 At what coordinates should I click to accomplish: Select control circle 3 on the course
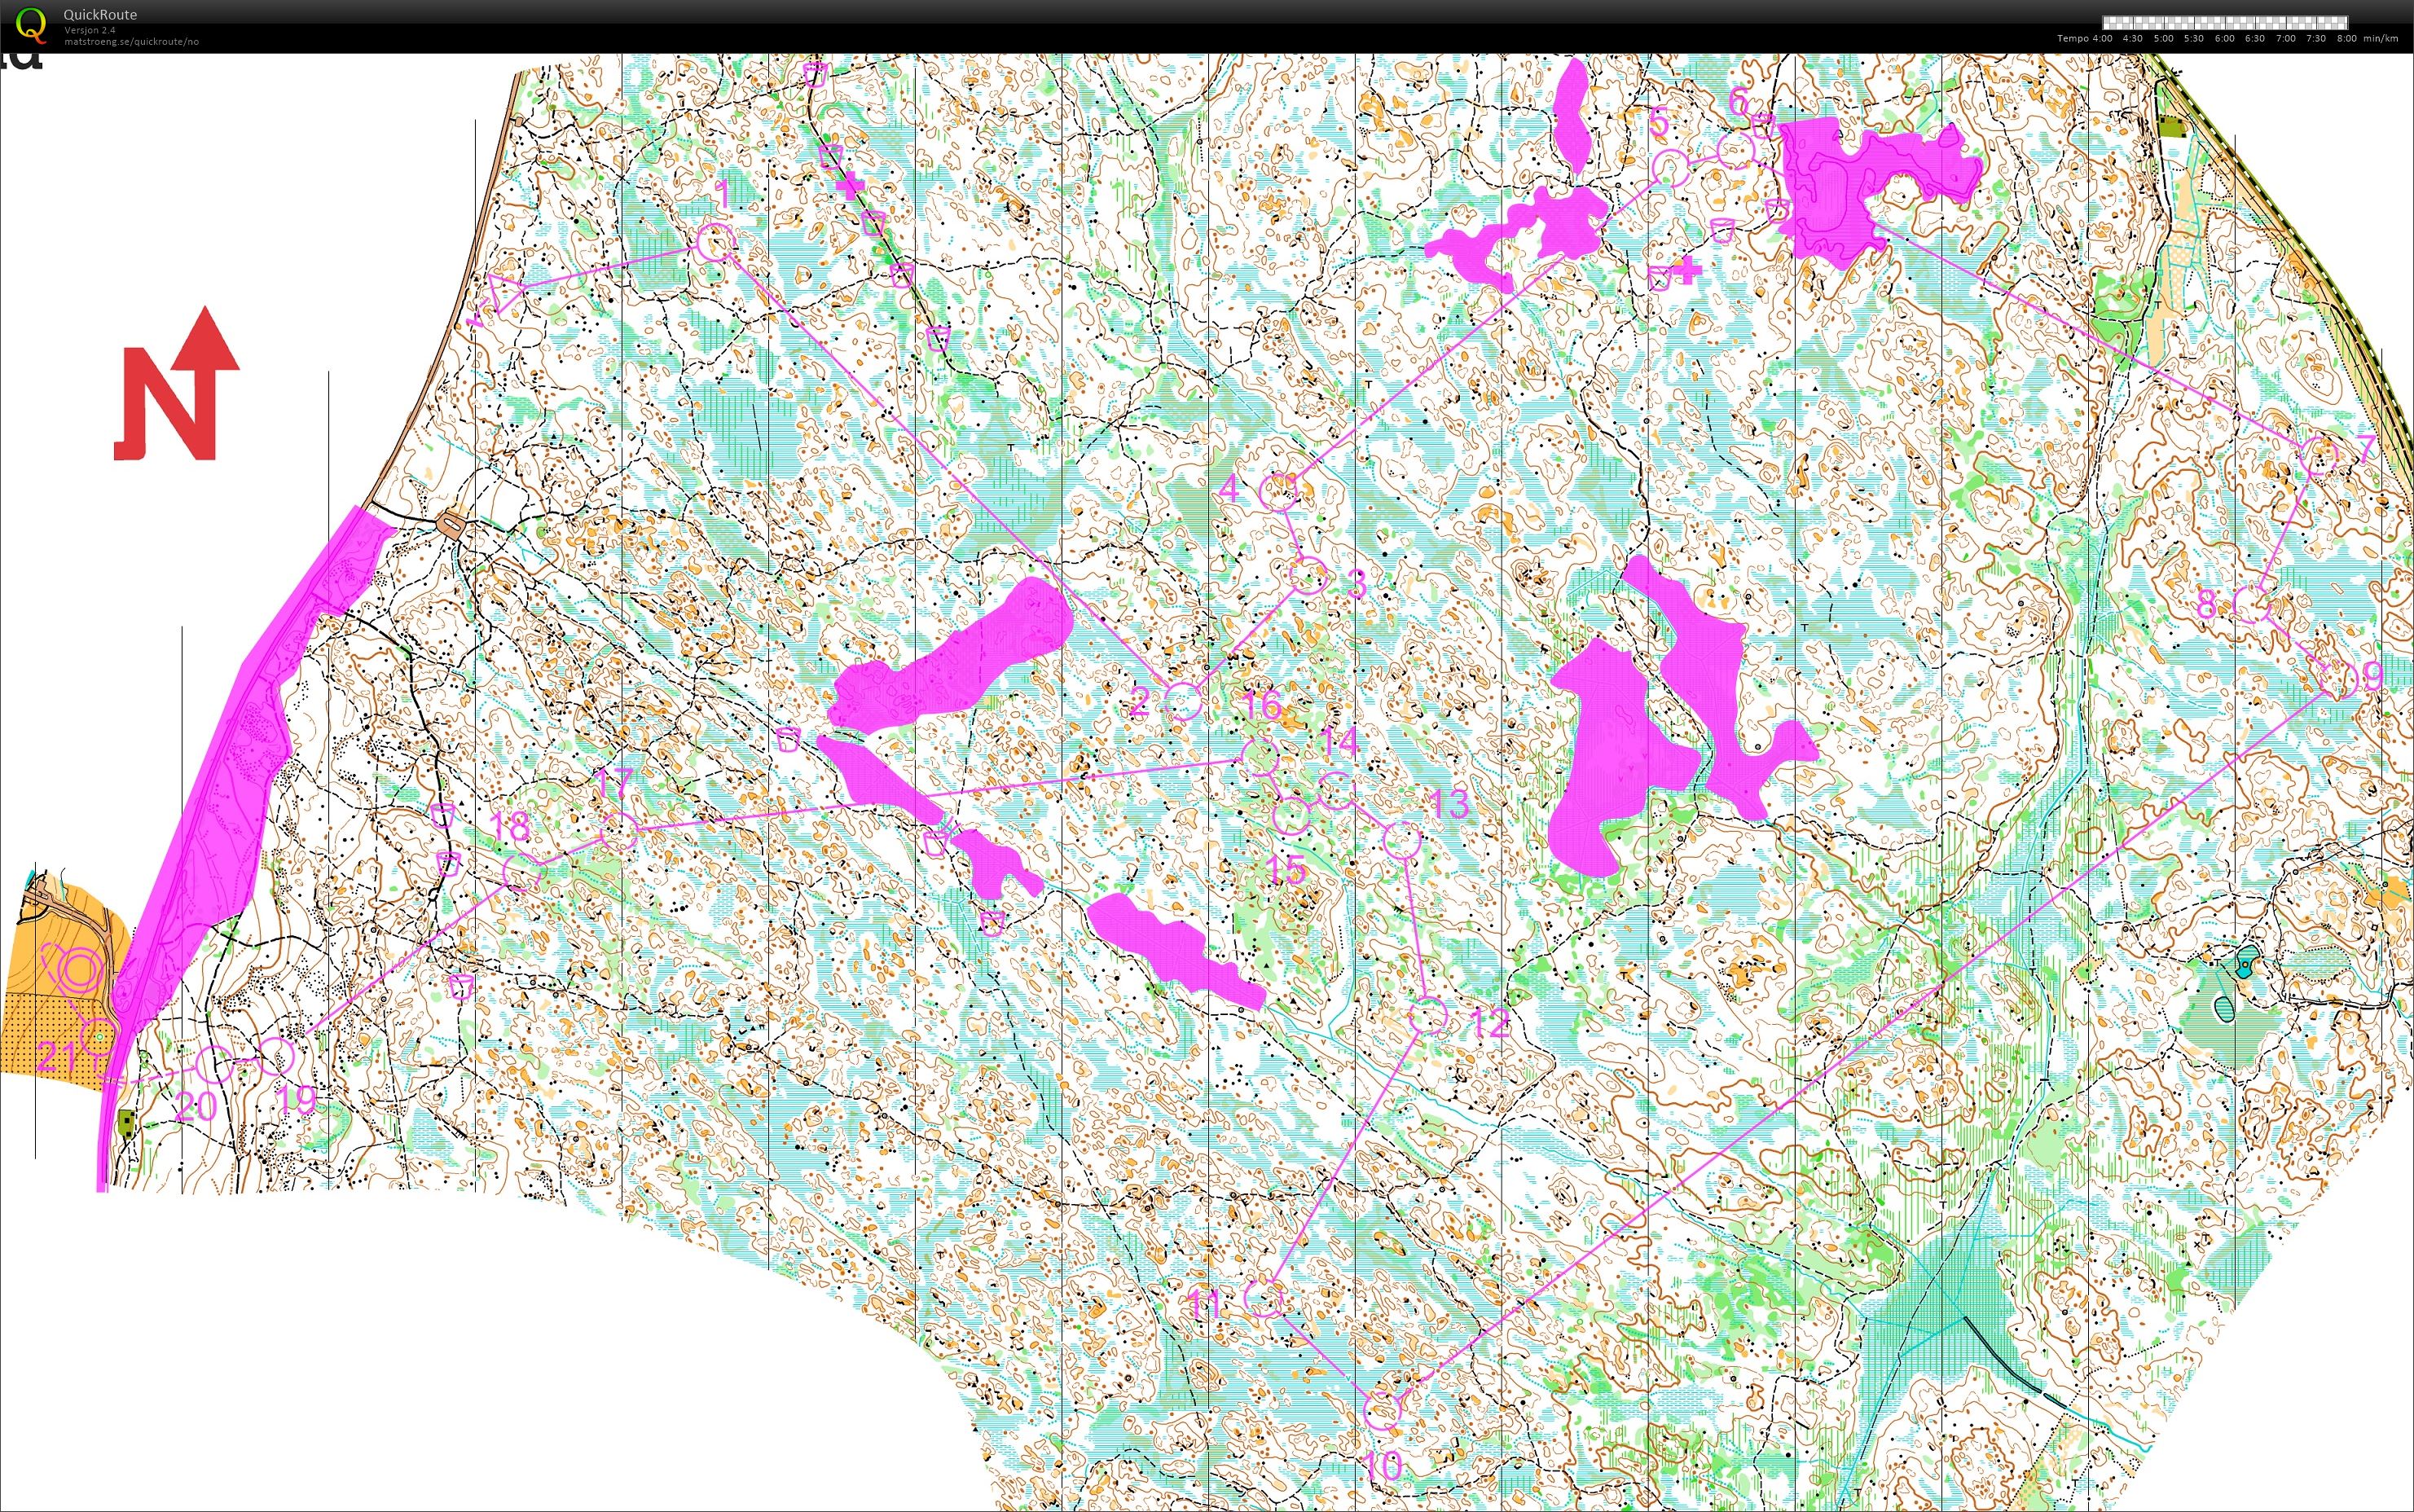(x=1308, y=576)
